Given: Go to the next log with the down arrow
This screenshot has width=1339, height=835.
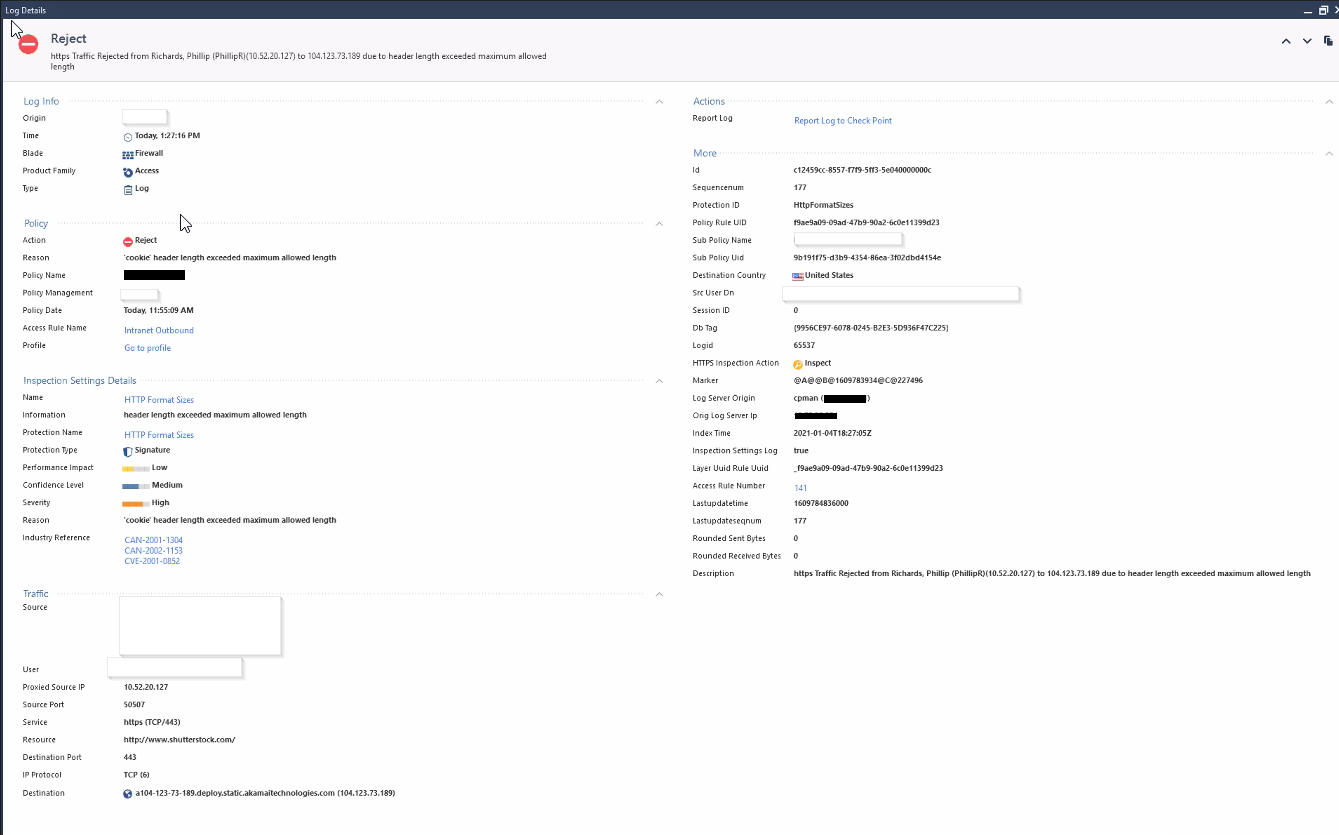Looking at the screenshot, I should click(x=1307, y=41).
